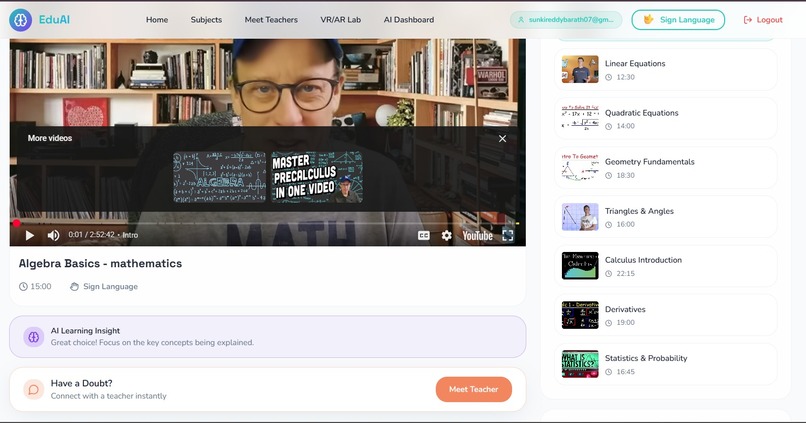
Task: Click the AI Learning Insight brain icon
Action: click(33, 337)
